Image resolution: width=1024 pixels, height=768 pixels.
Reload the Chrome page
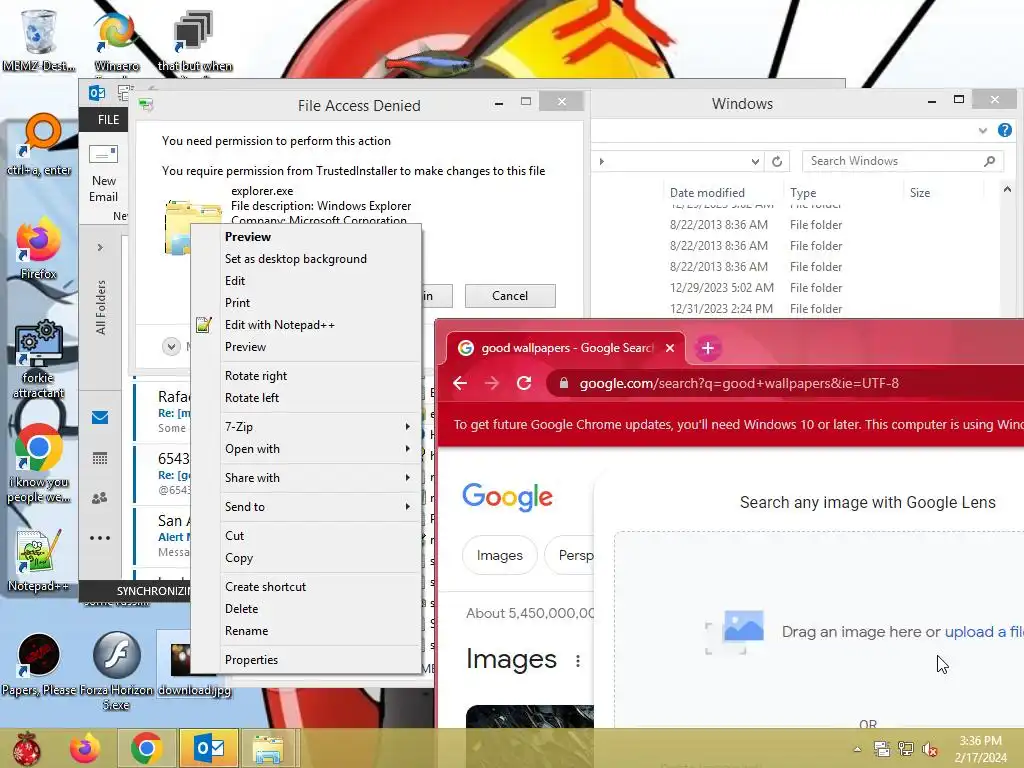524,383
